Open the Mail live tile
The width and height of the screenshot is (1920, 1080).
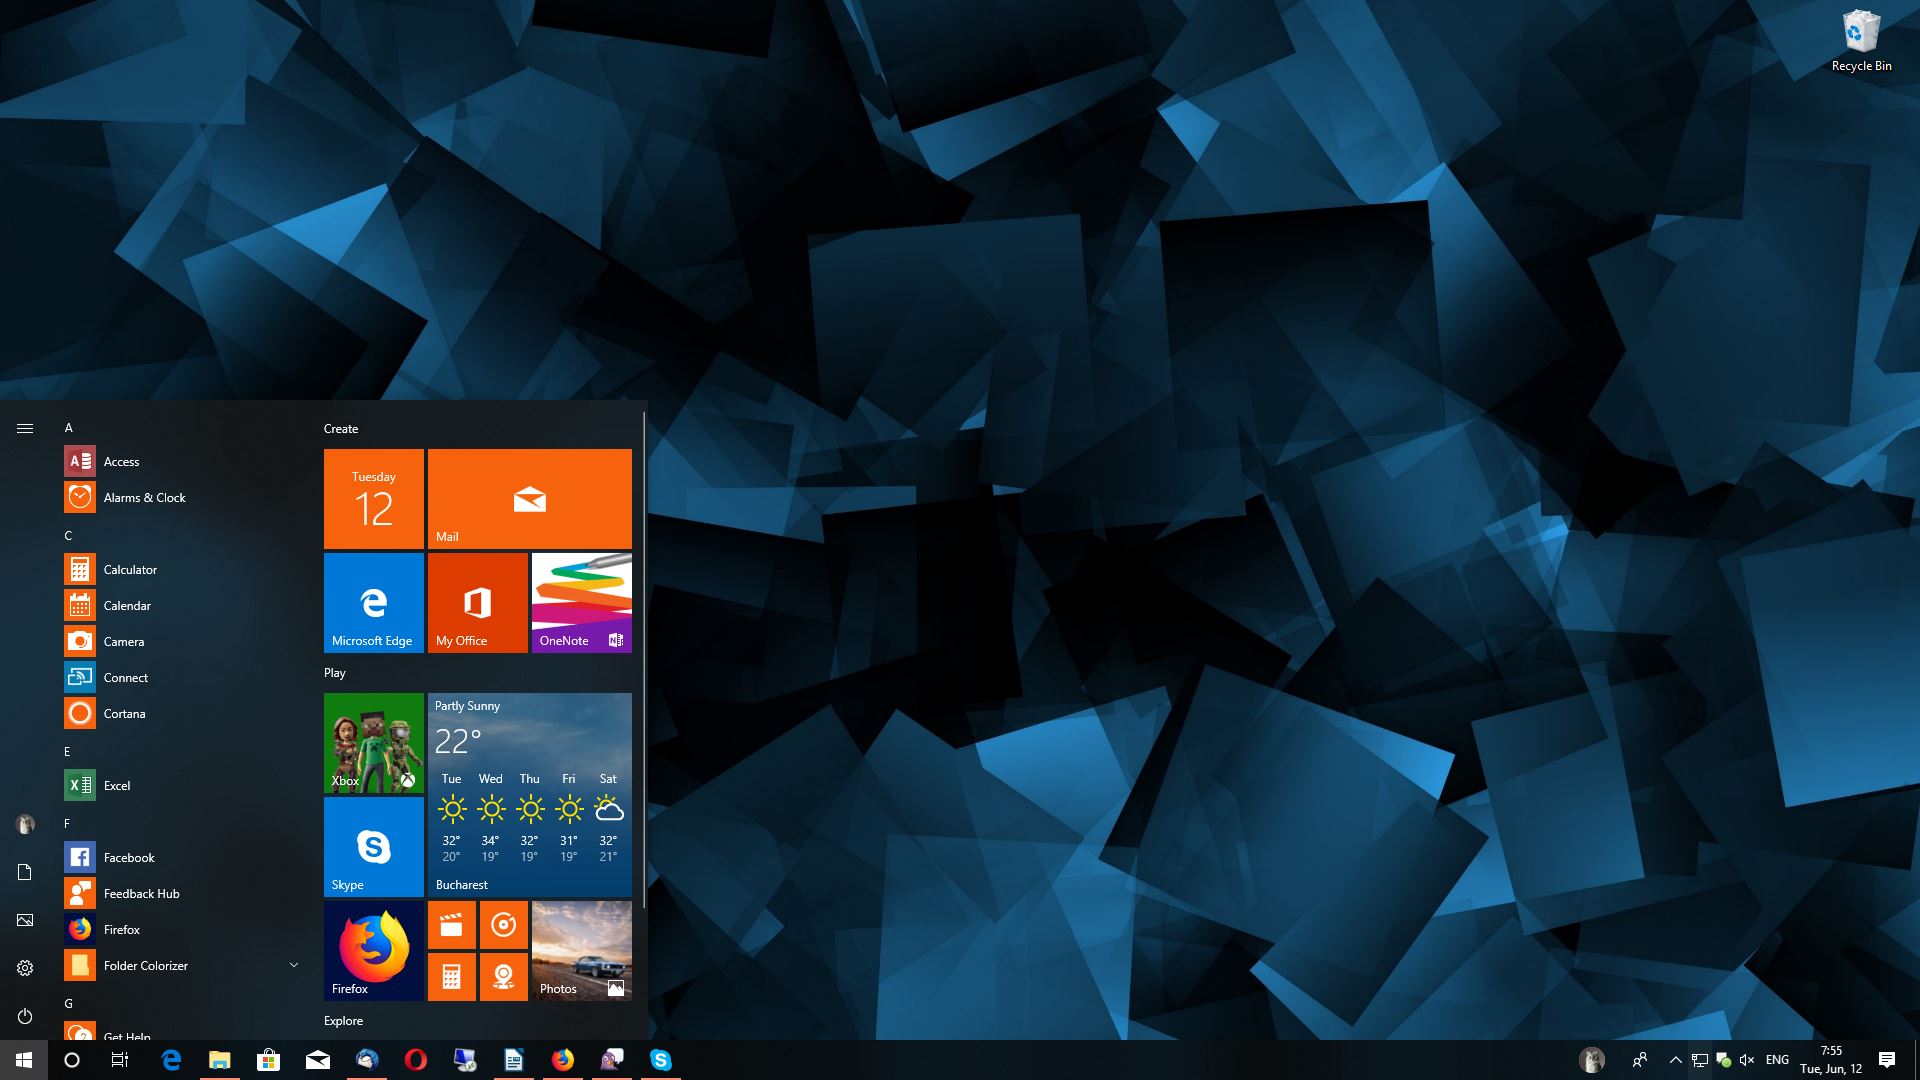[x=529, y=498]
